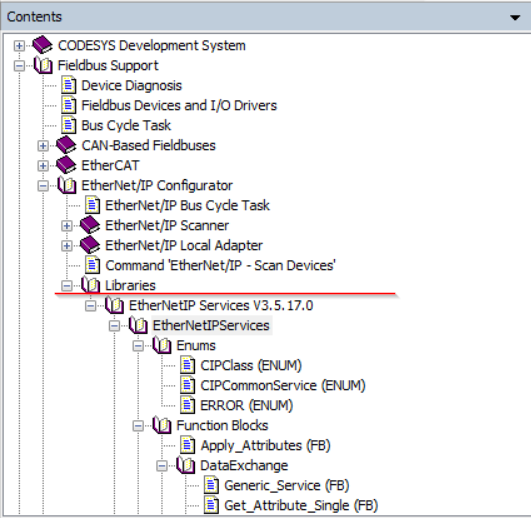
Task: Click the purple book icon beside EtherNet/IP Scanner
Action: coord(90,225)
